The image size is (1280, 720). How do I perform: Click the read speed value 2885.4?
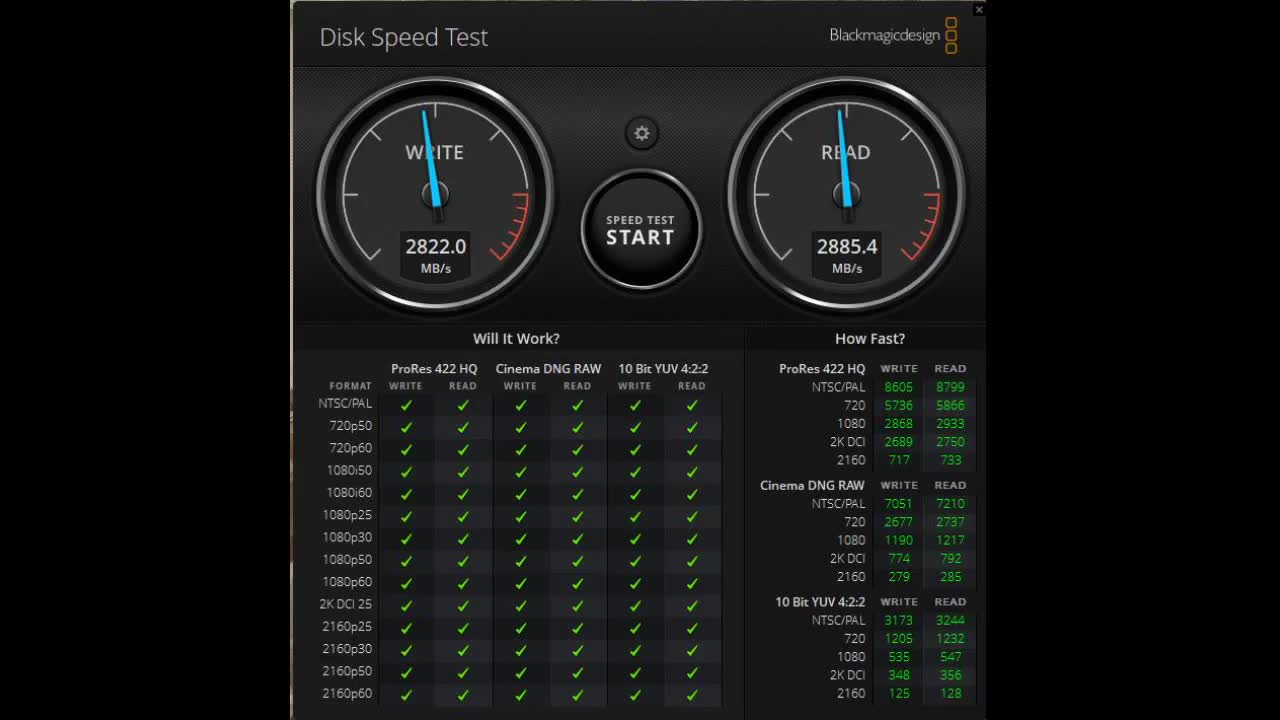[847, 246]
